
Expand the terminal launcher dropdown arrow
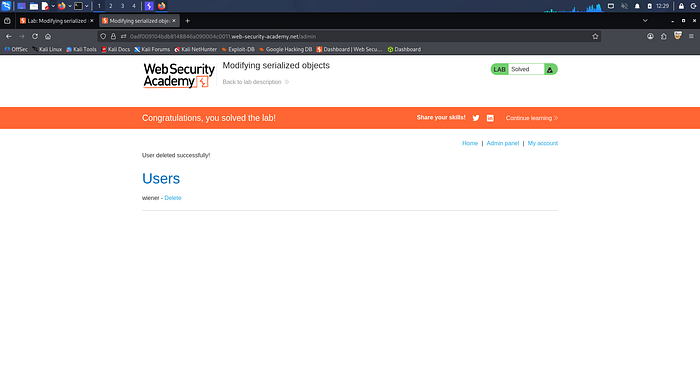pos(87,6)
